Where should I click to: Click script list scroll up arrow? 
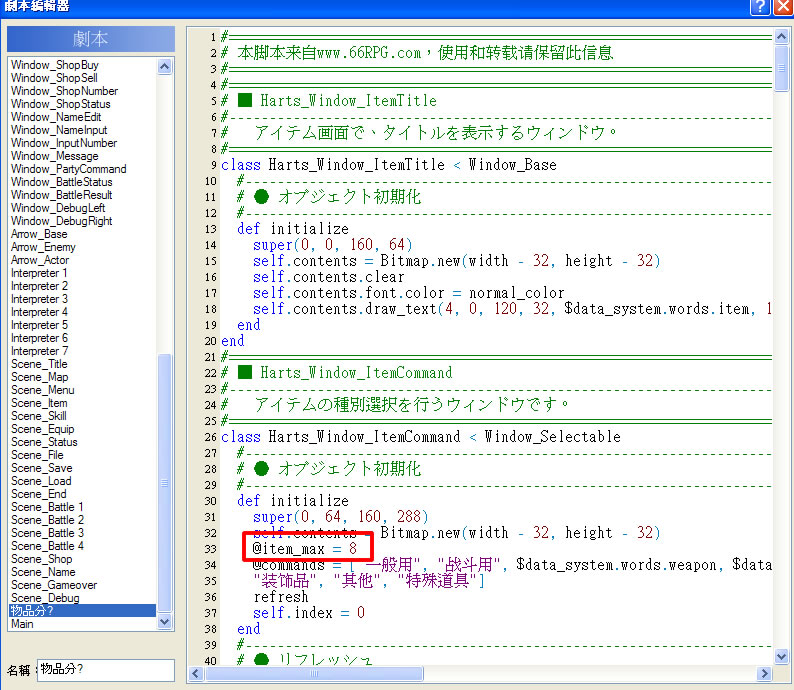tap(165, 66)
